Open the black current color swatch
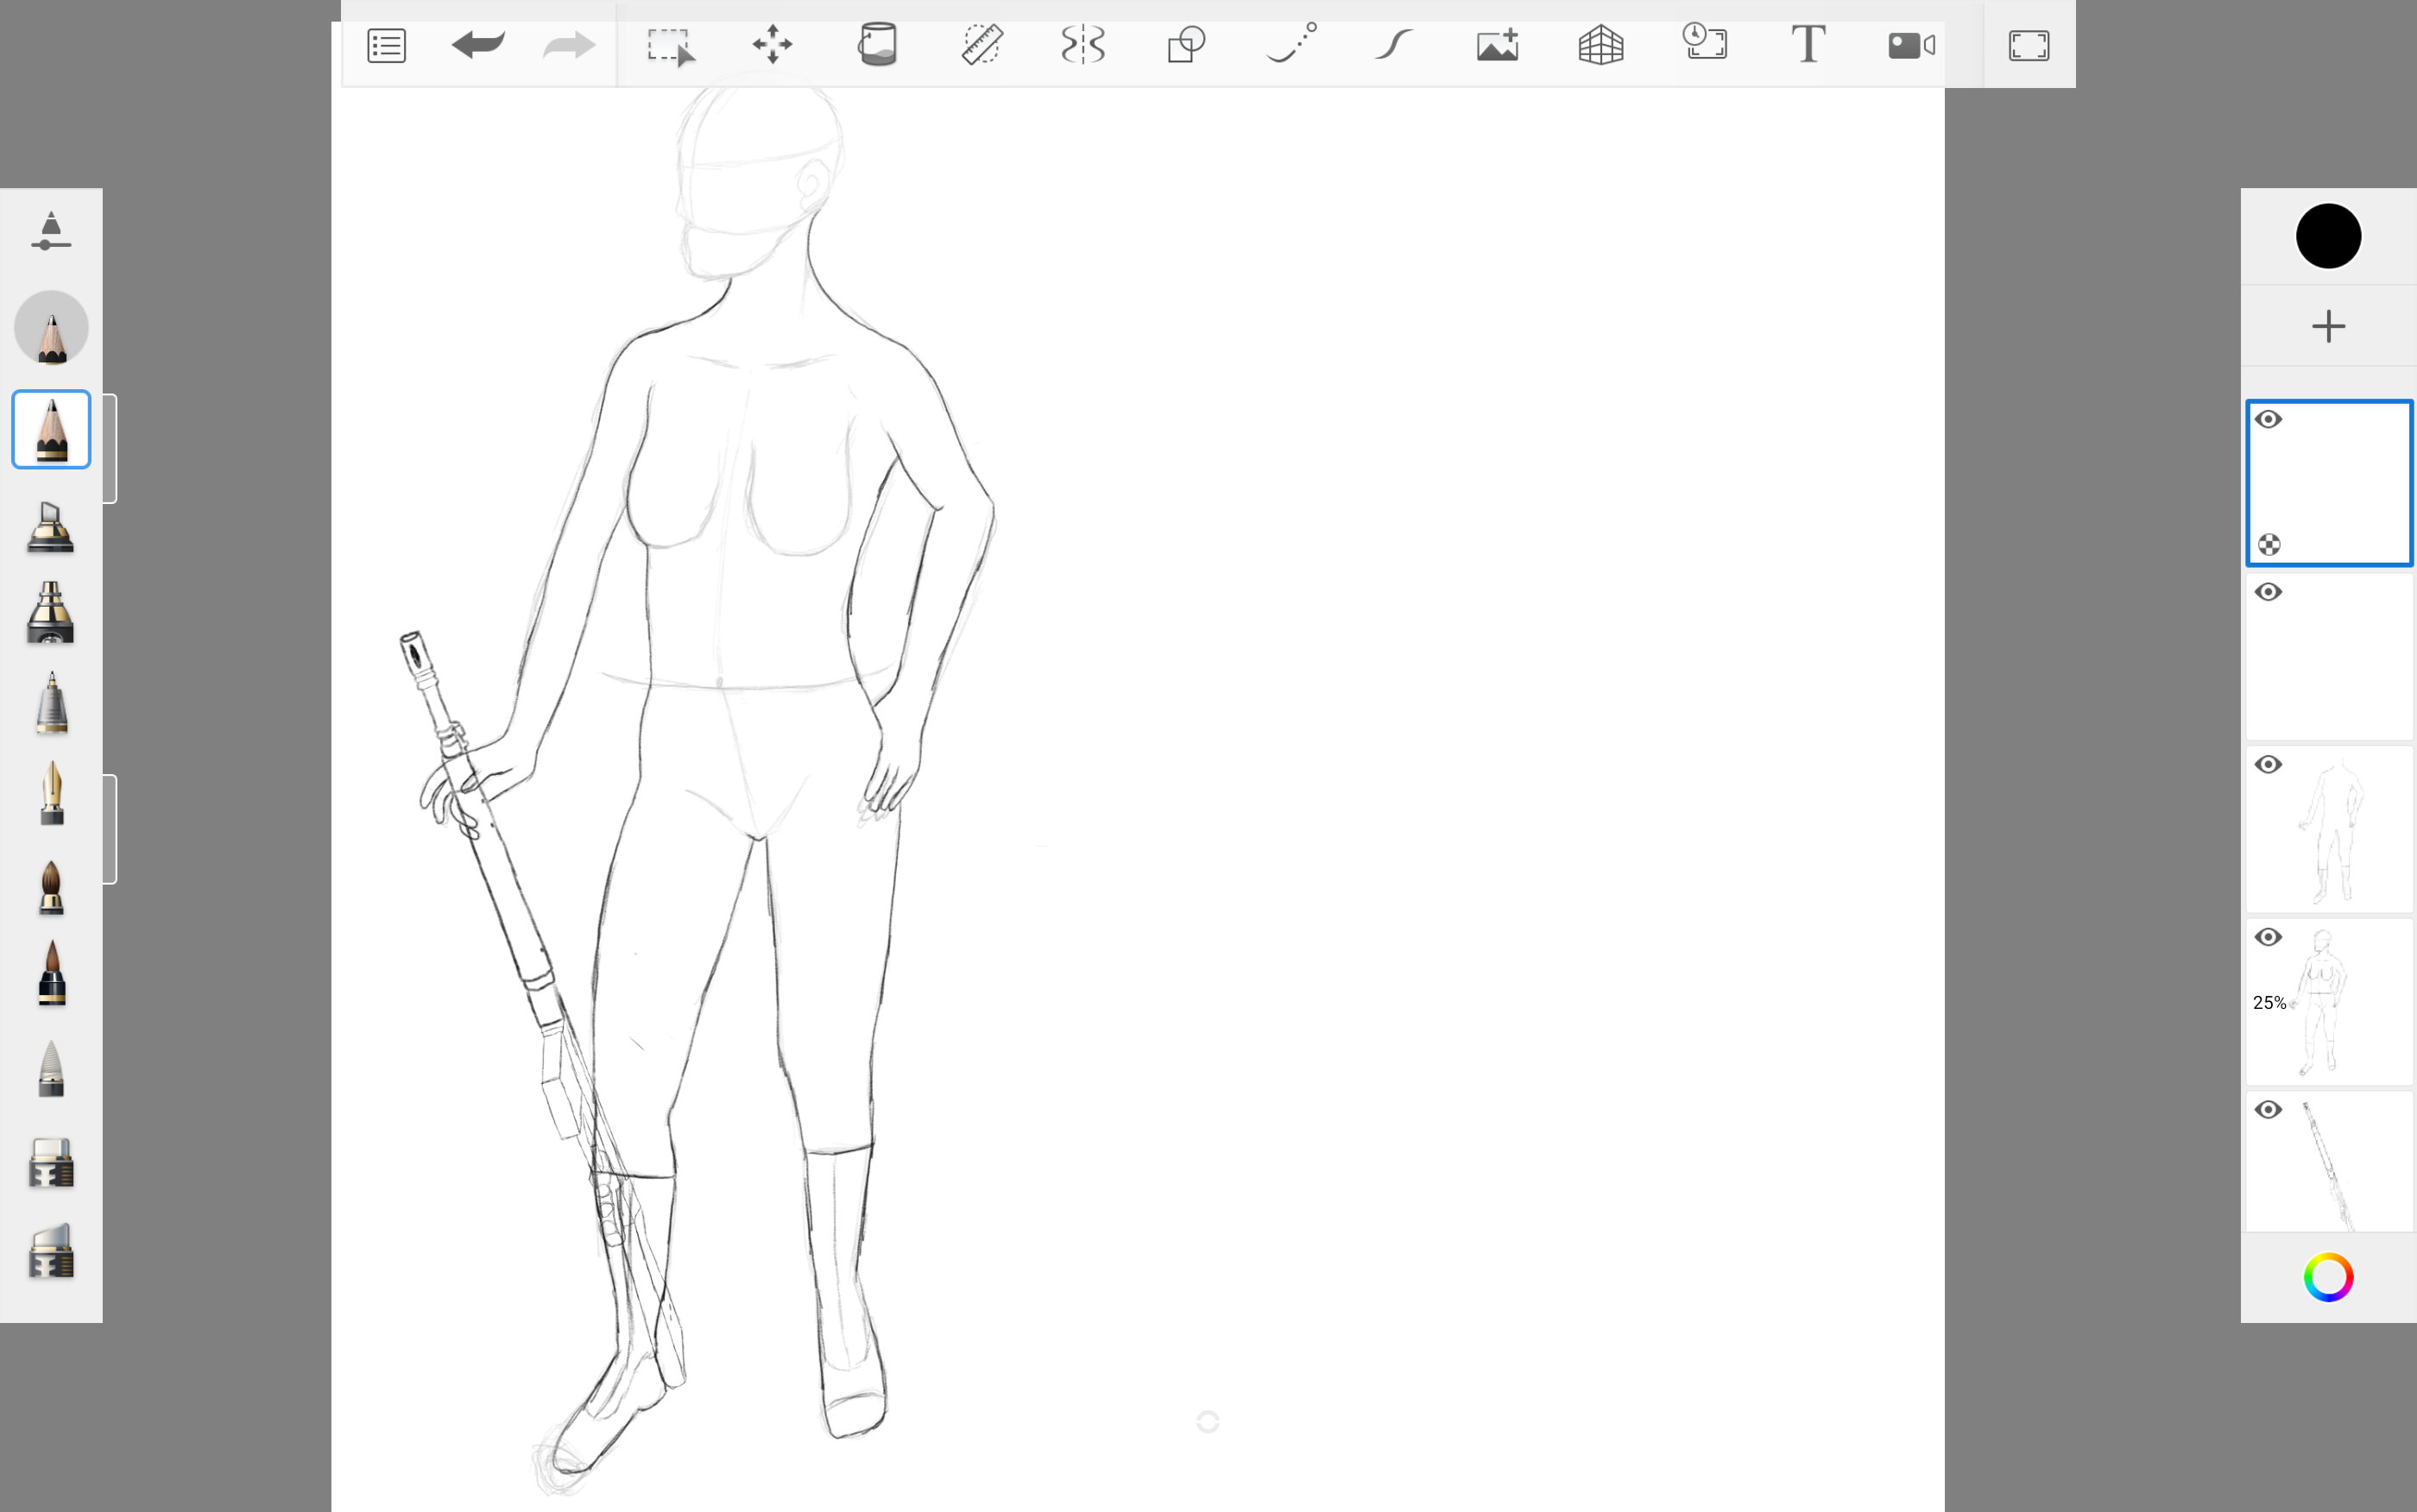 [2328, 236]
